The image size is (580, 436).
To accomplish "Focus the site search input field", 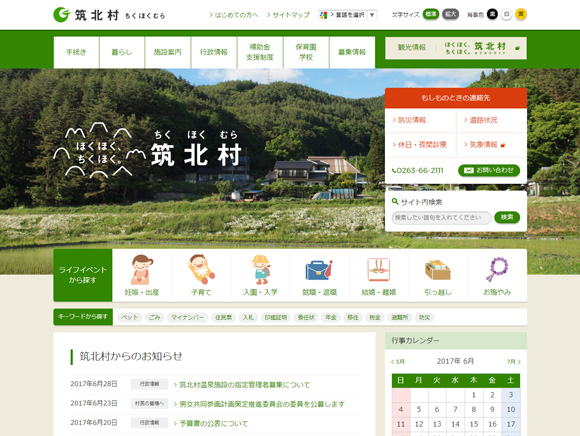I will [x=441, y=217].
